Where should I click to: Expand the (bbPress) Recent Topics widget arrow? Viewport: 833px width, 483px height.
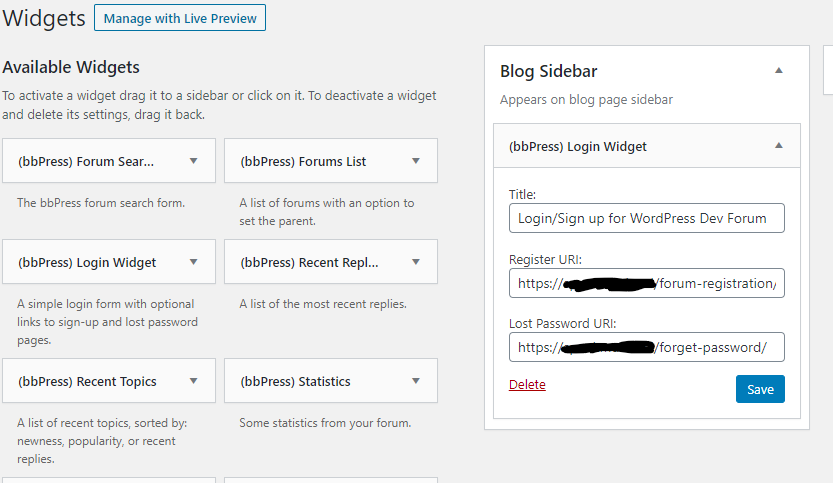[x=193, y=381]
